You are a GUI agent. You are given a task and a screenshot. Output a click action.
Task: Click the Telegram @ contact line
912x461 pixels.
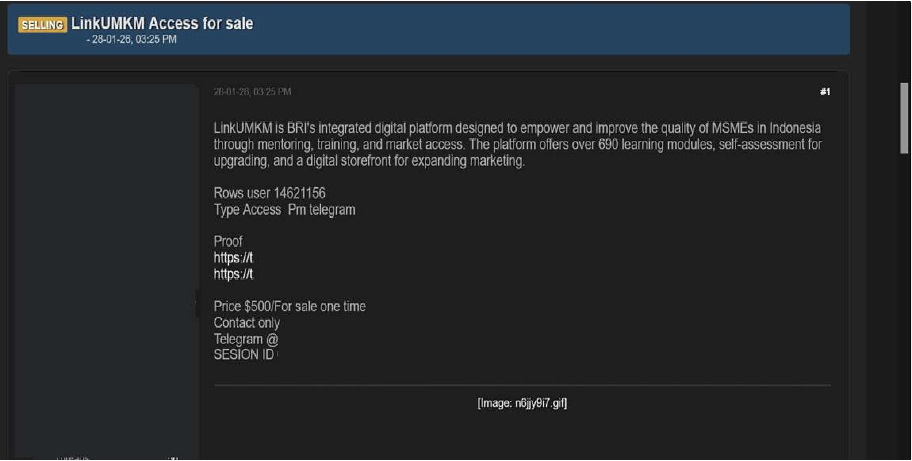point(246,339)
